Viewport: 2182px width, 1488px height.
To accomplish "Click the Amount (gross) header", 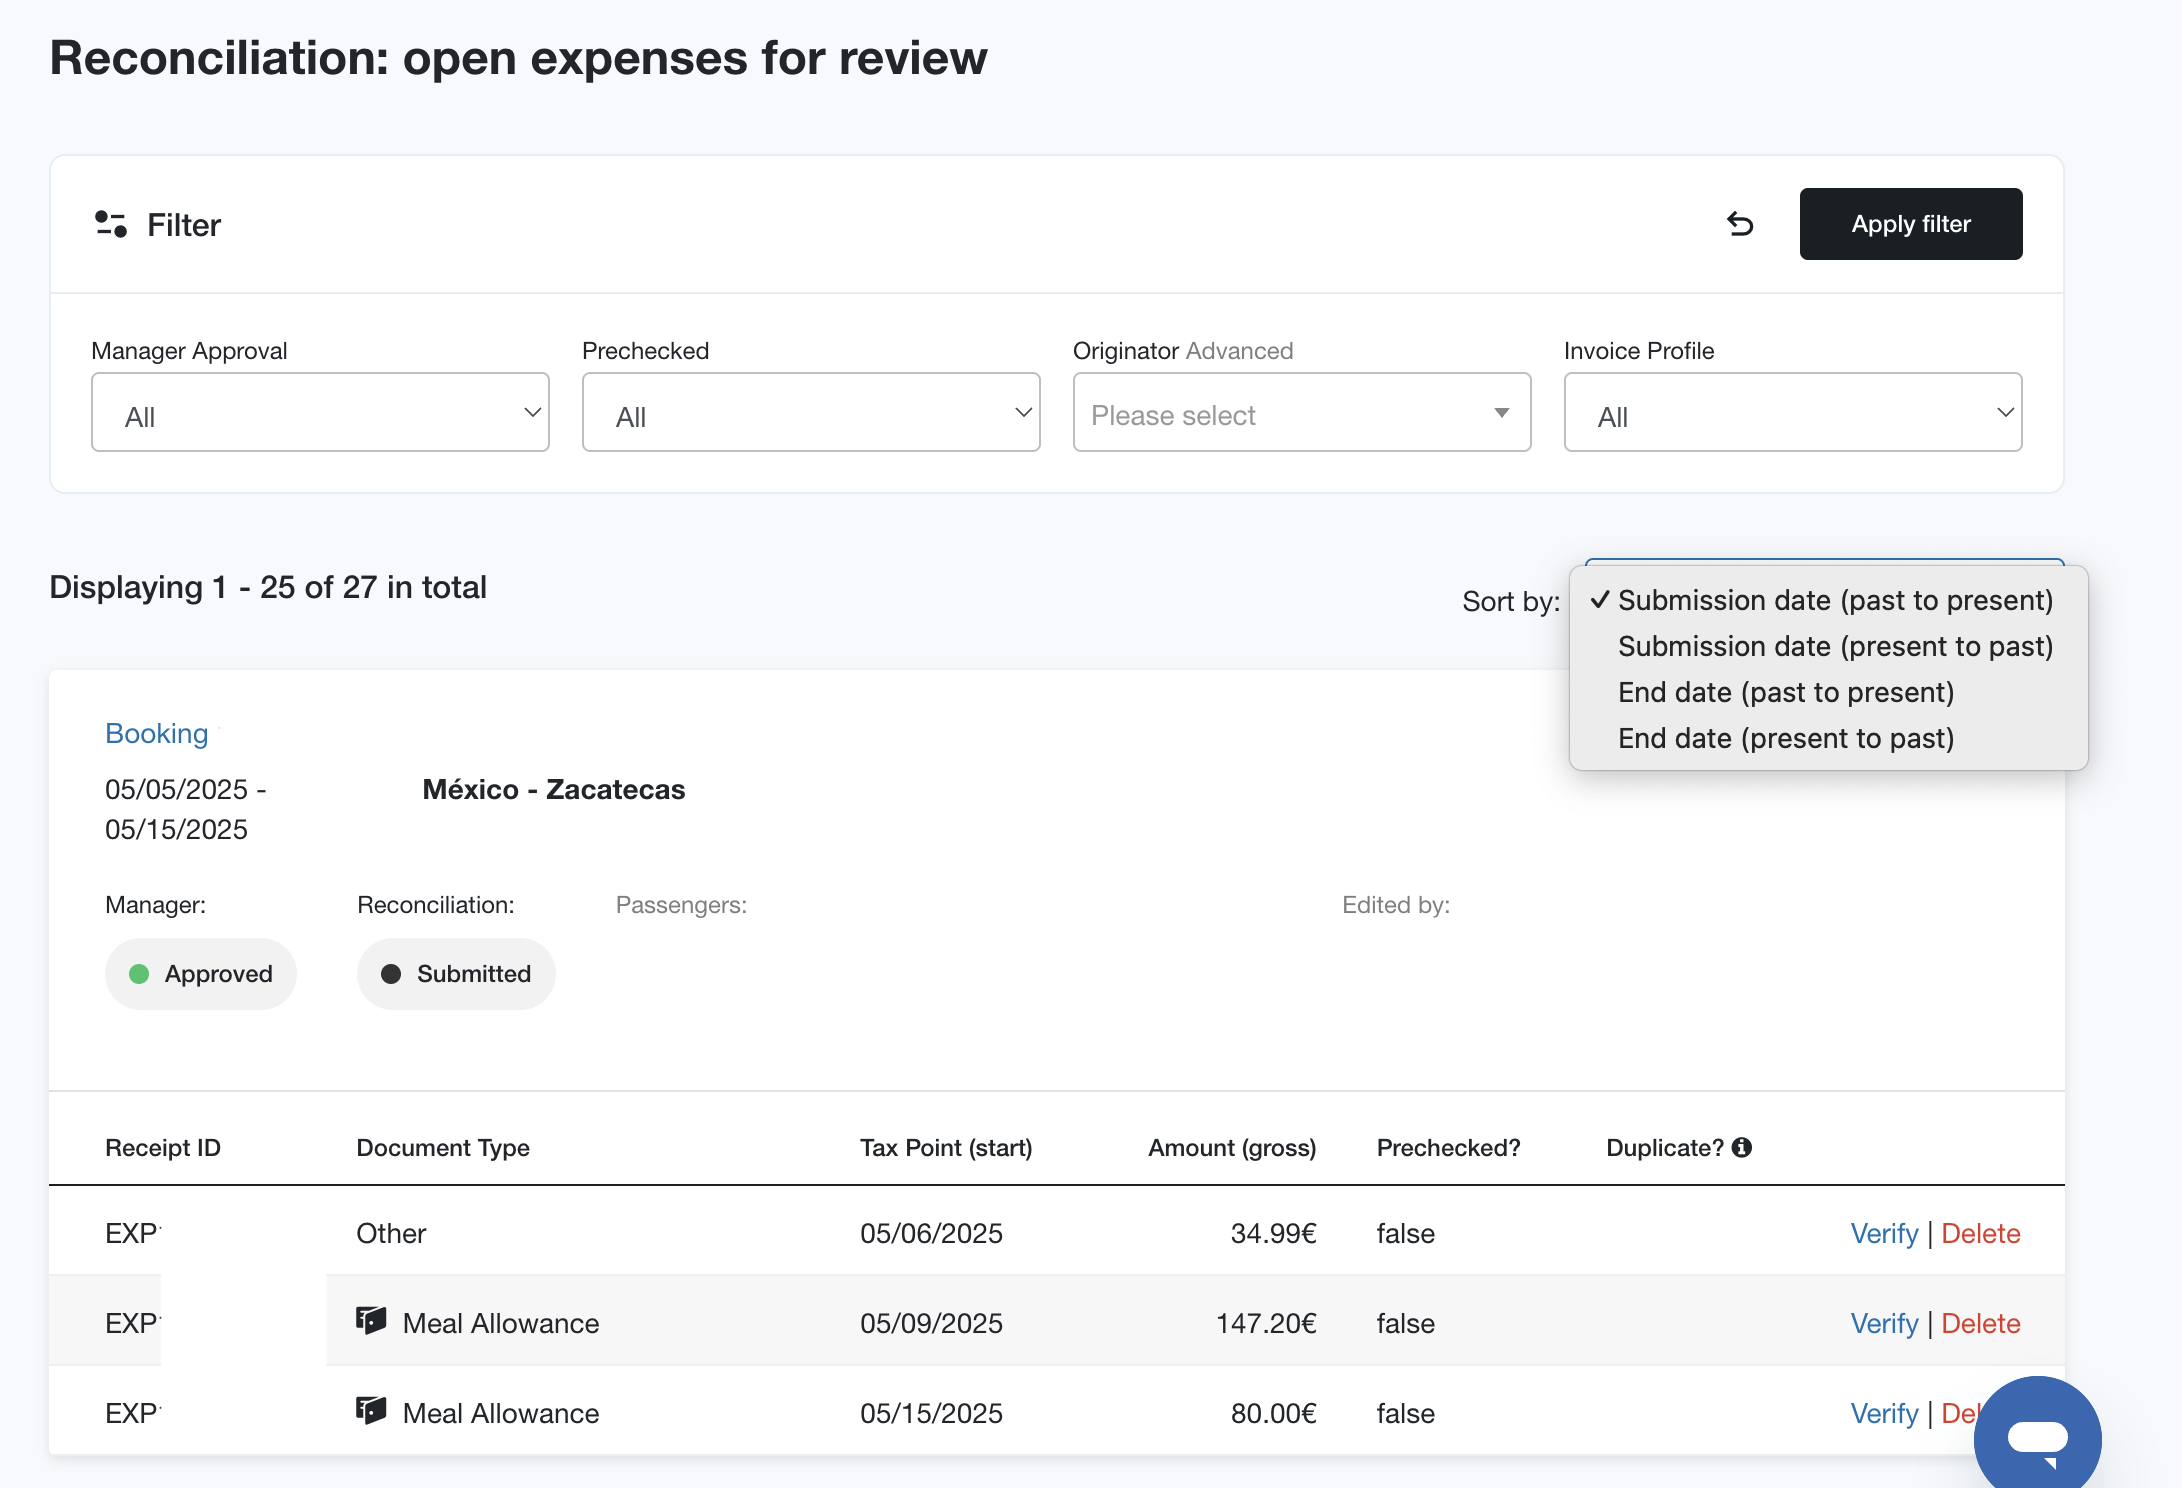I will click(1232, 1147).
